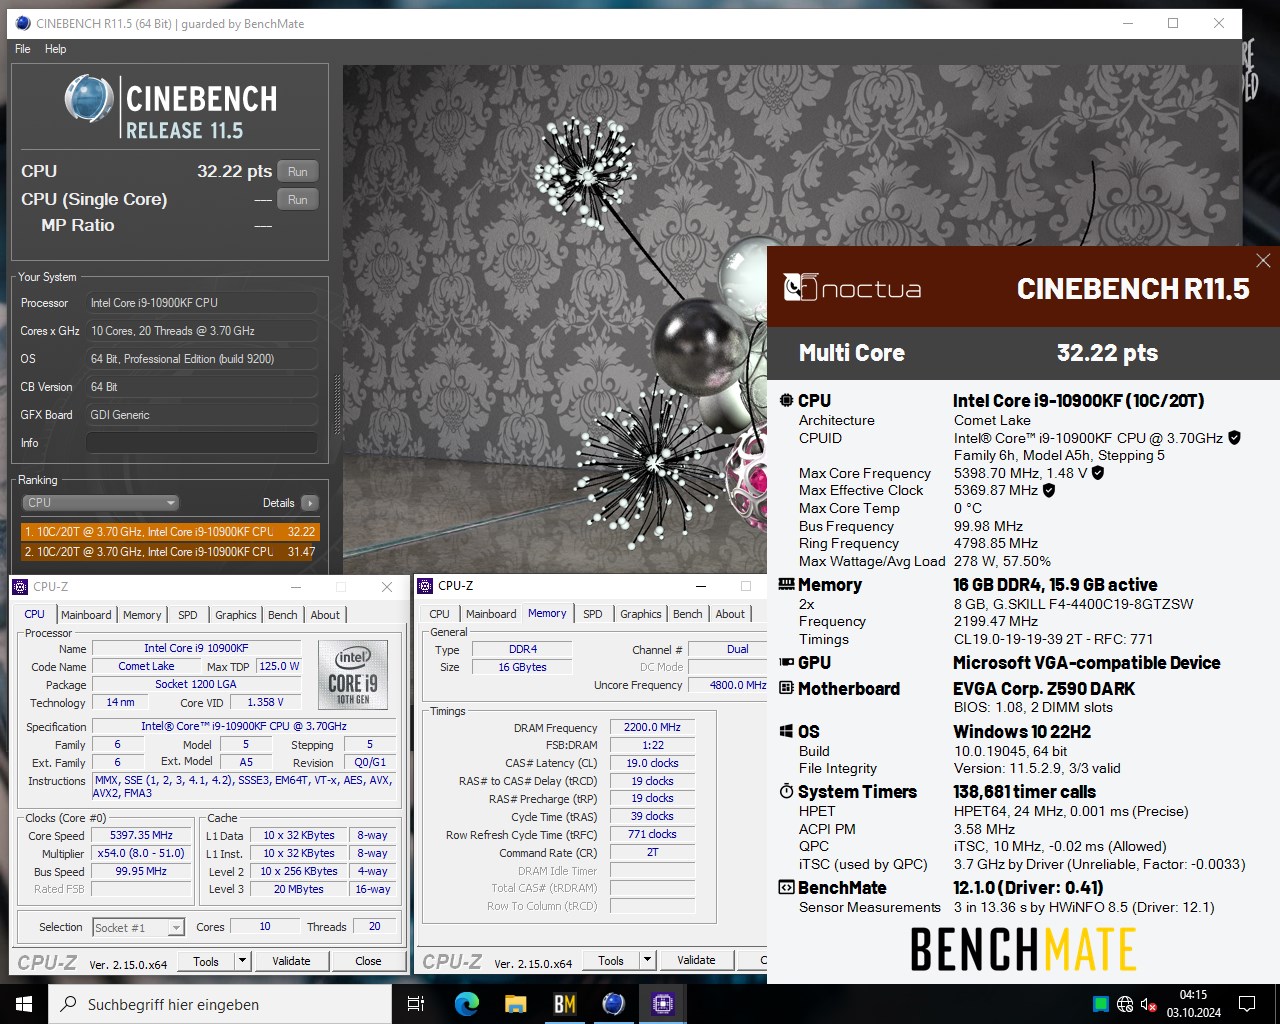Open the Graphics tab in left CPU-Z
The height and width of the screenshot is (1024, 1280).
pos(236,615)
